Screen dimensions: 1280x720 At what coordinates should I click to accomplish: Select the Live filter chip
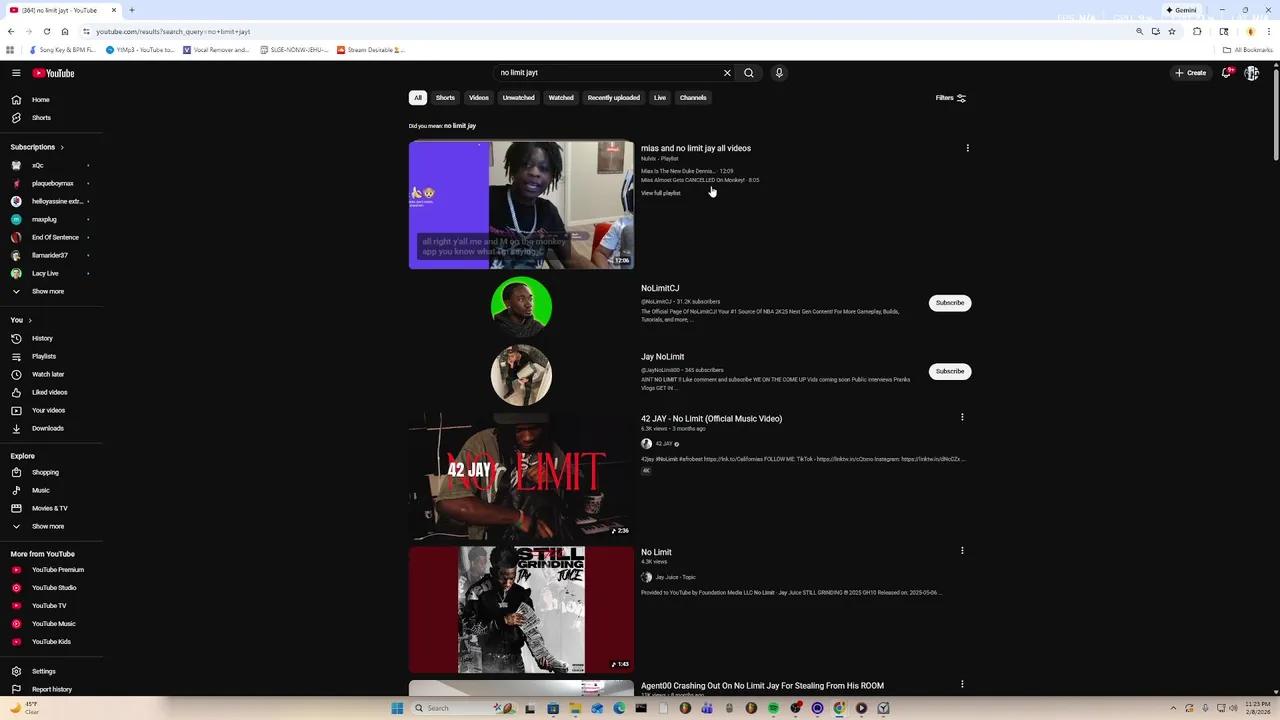pyautogui.click(x=660, y=98)
